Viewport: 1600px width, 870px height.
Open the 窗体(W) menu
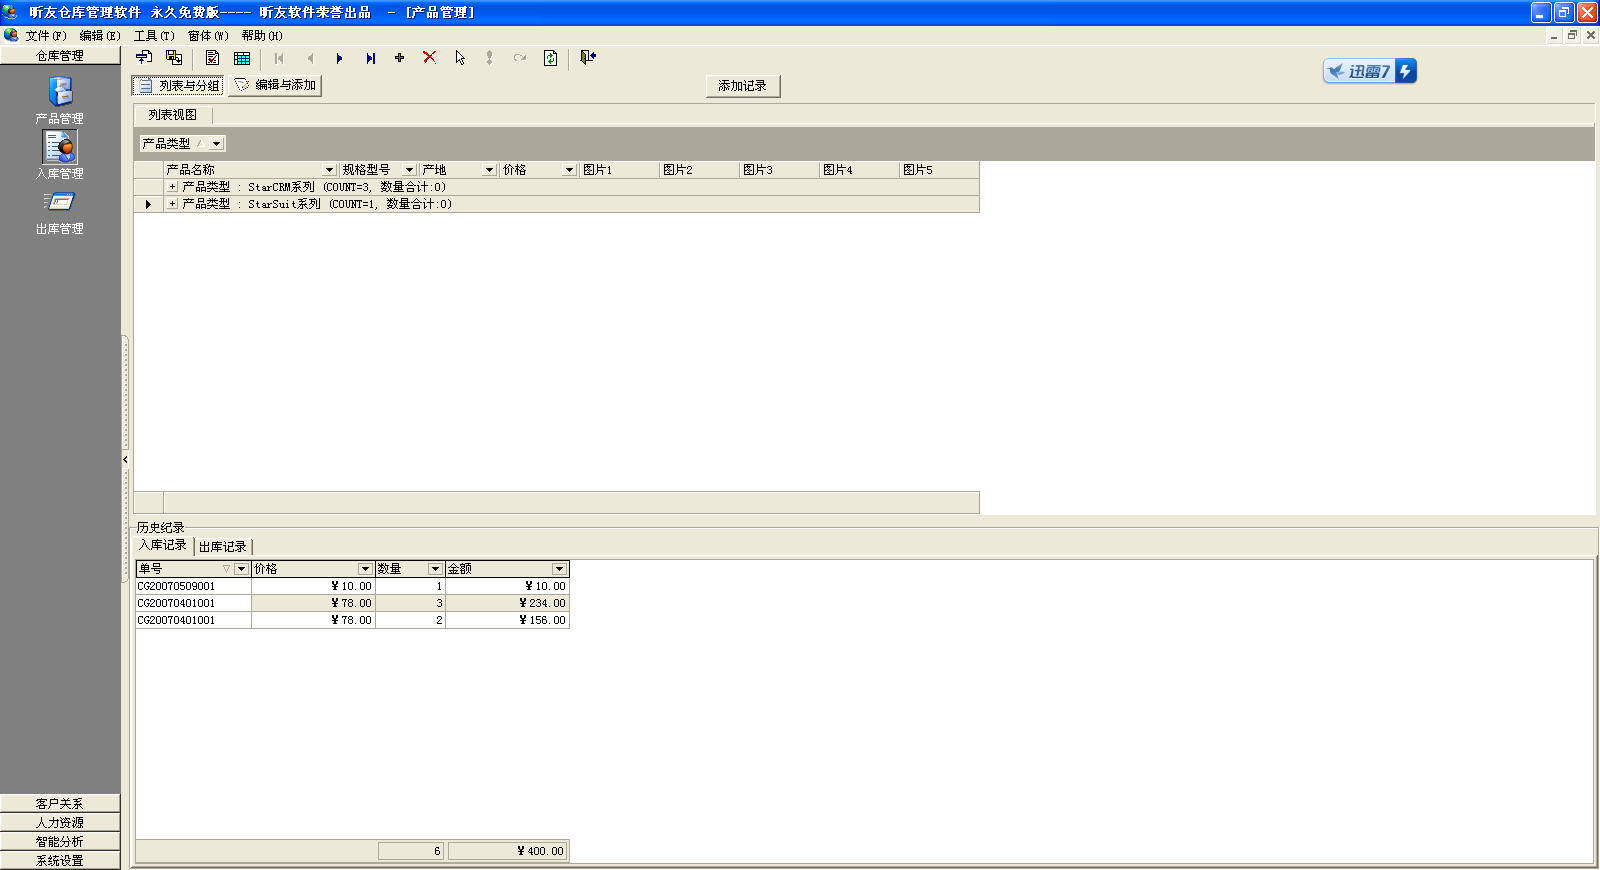point(208,36)
